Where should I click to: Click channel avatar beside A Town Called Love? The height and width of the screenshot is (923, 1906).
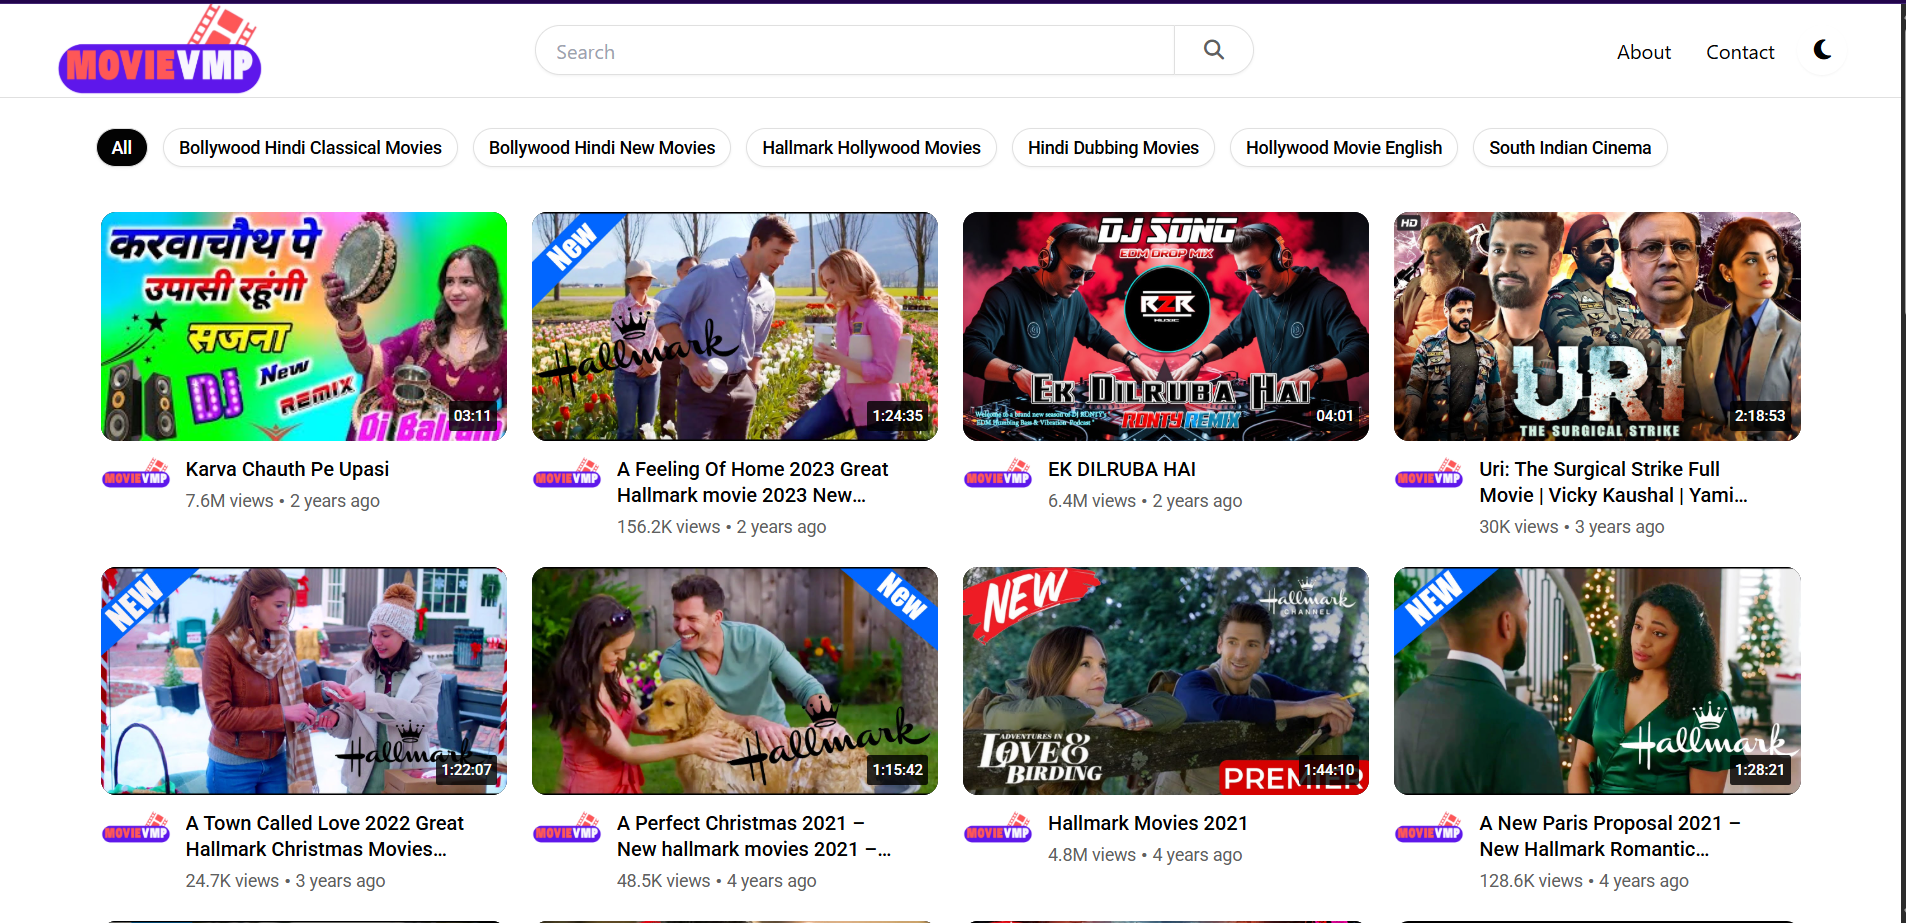pos(136,827)
